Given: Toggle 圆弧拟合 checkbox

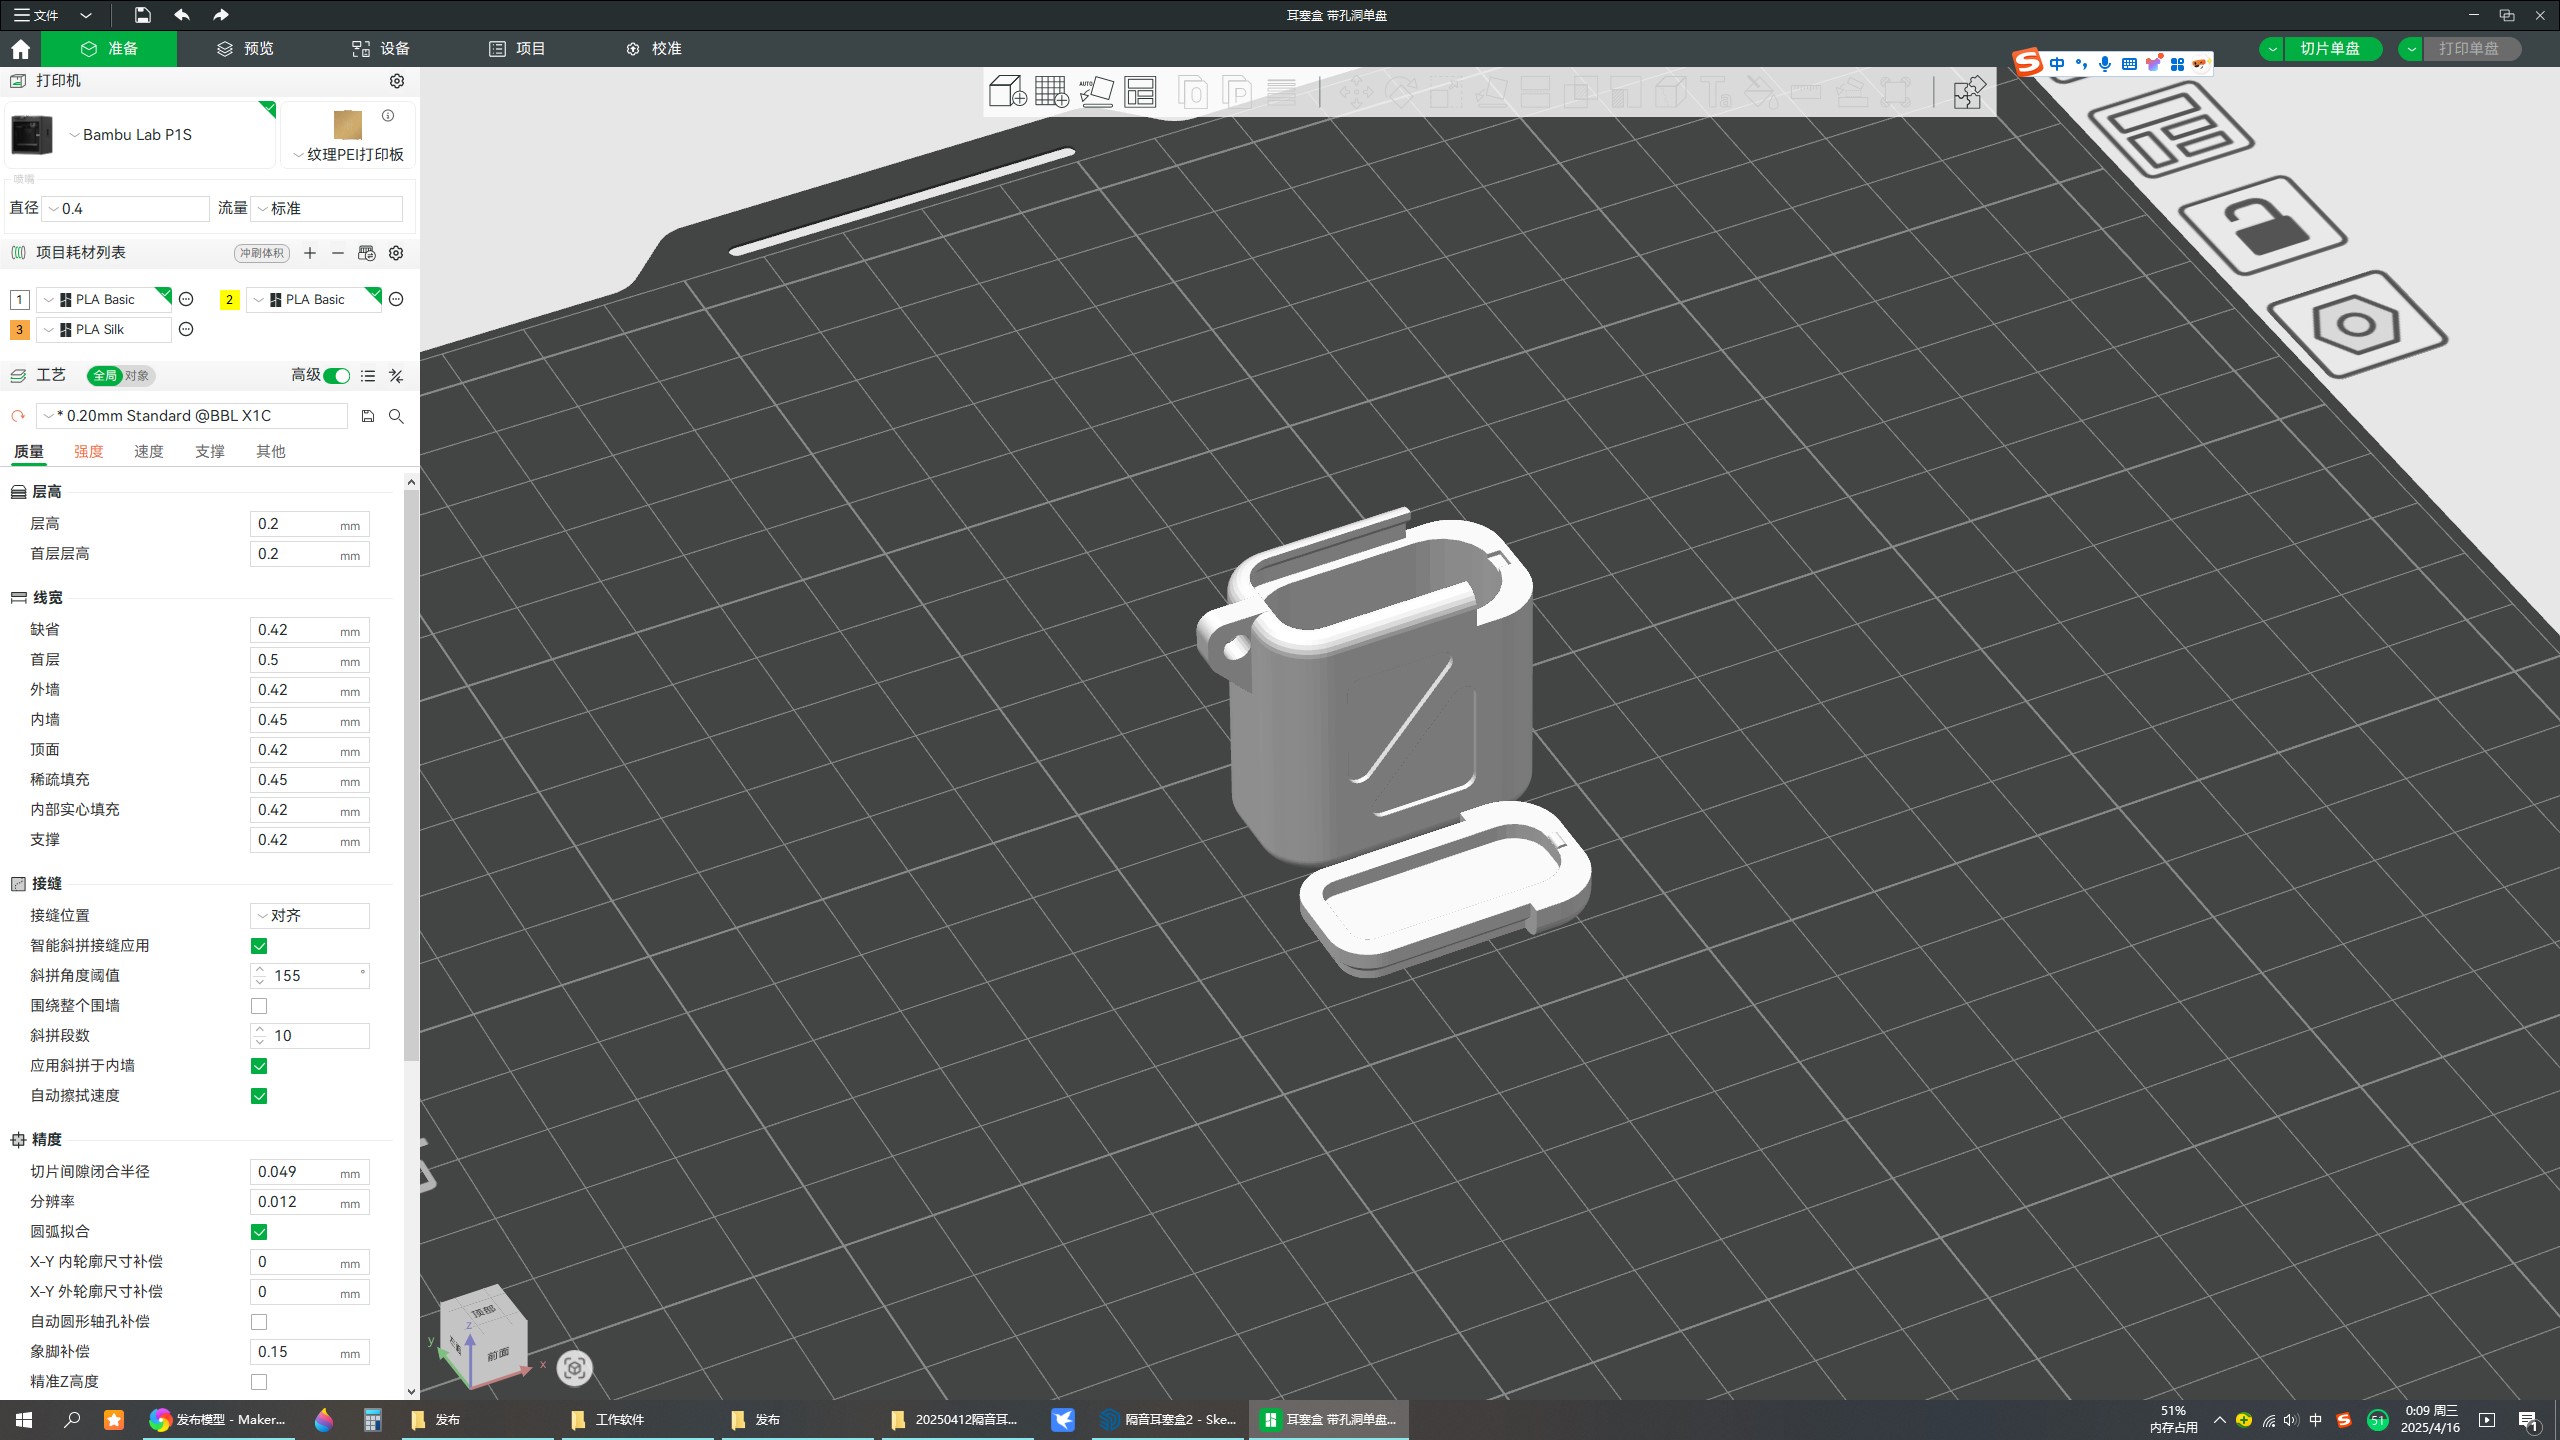Looking at the screenshot, I should (259, 1232).
